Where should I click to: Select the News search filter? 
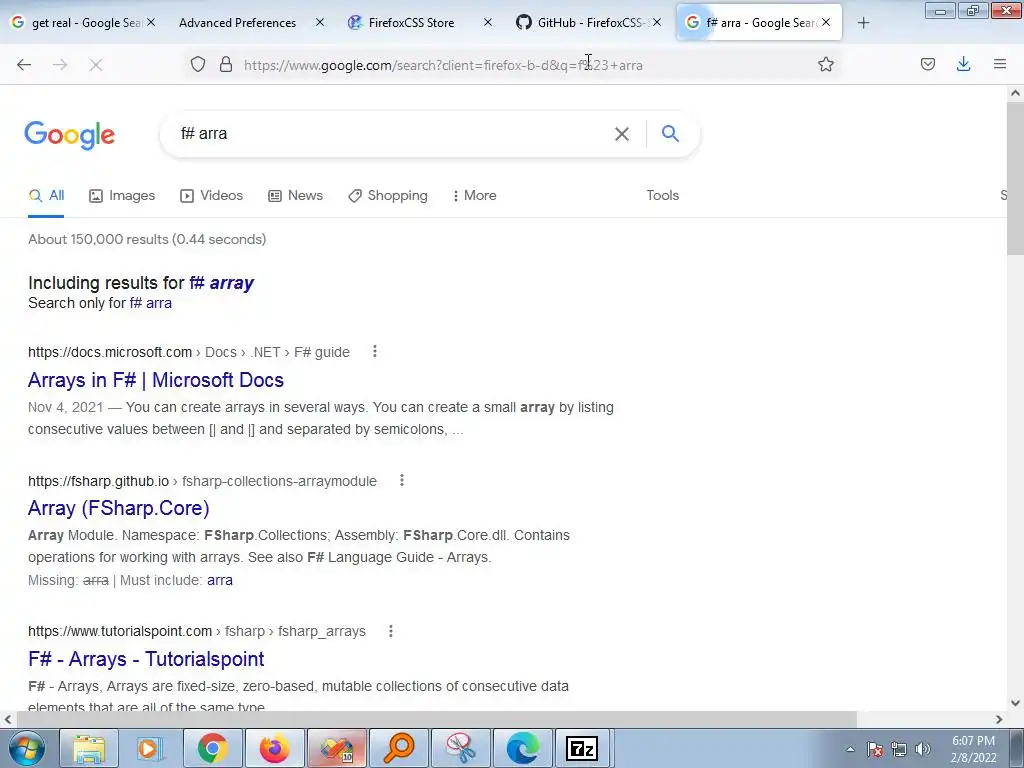click(296, 195)
